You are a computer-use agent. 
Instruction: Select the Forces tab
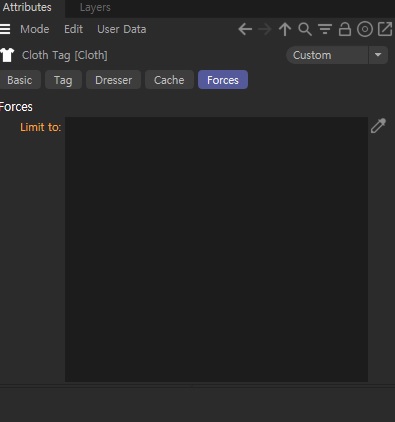pos(223,80)
